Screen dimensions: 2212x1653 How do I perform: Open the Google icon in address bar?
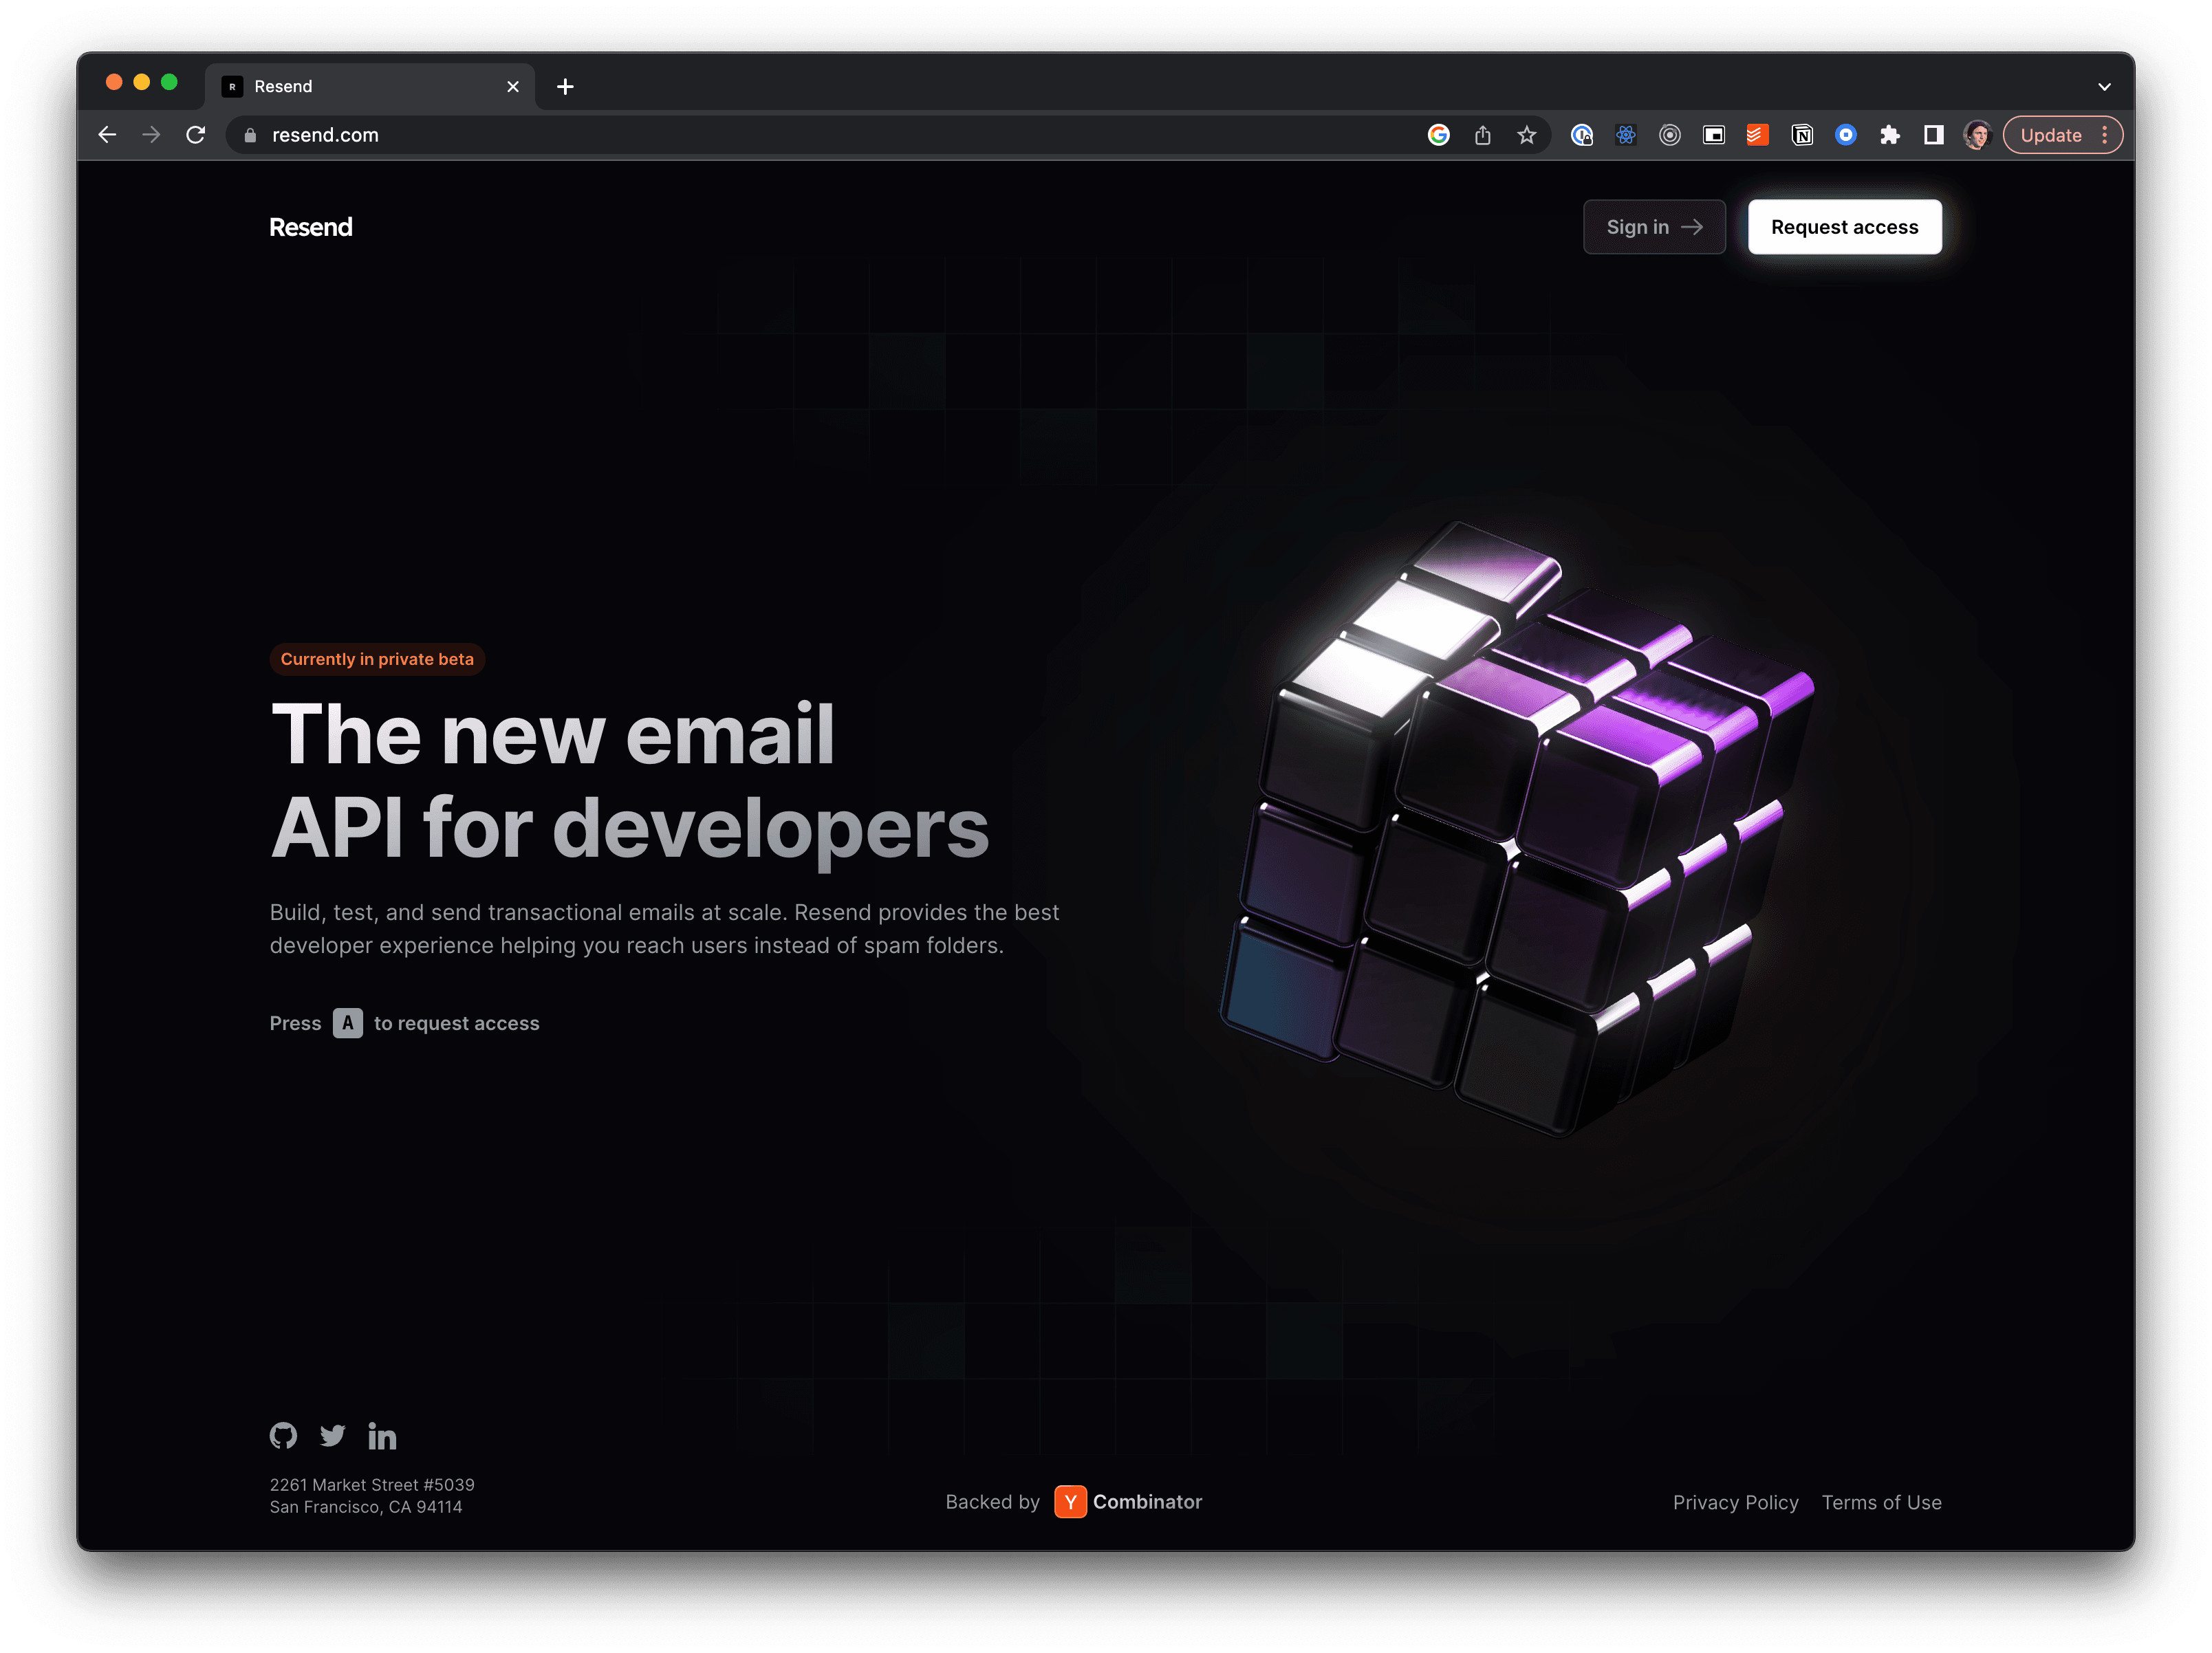pos(1438,135)
